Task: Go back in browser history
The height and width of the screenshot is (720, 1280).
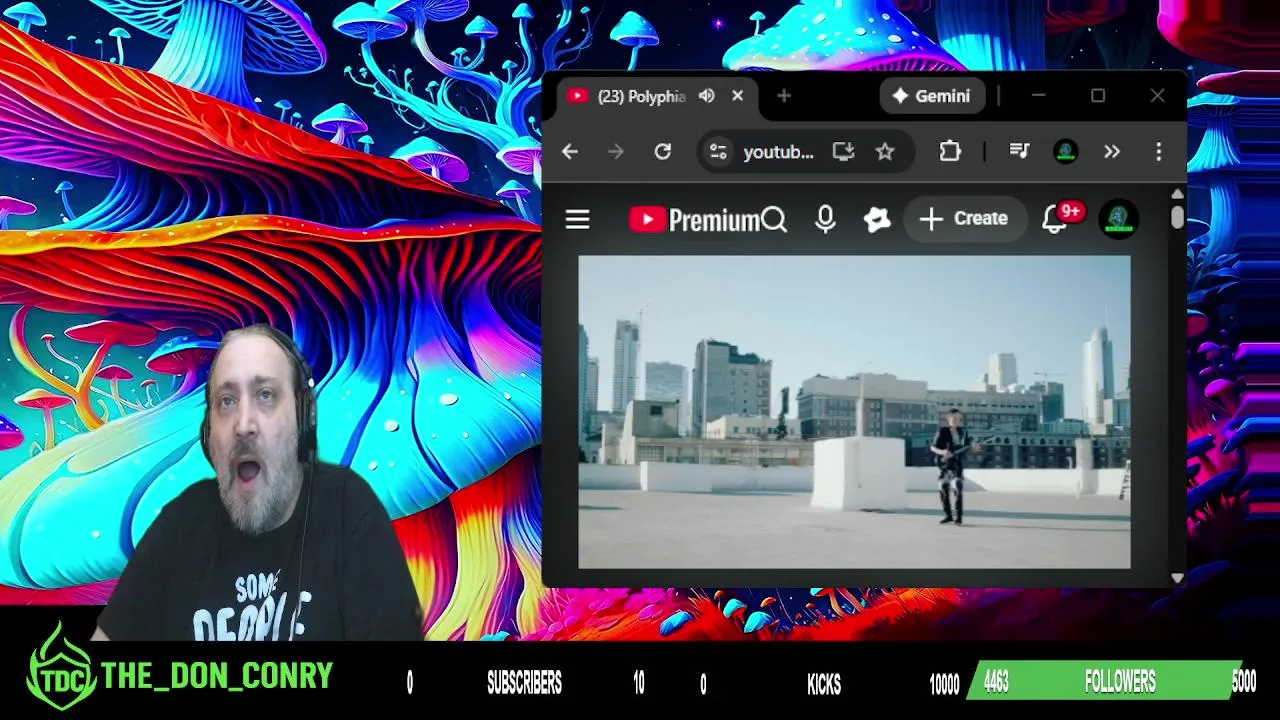Action: coord(570,151)
